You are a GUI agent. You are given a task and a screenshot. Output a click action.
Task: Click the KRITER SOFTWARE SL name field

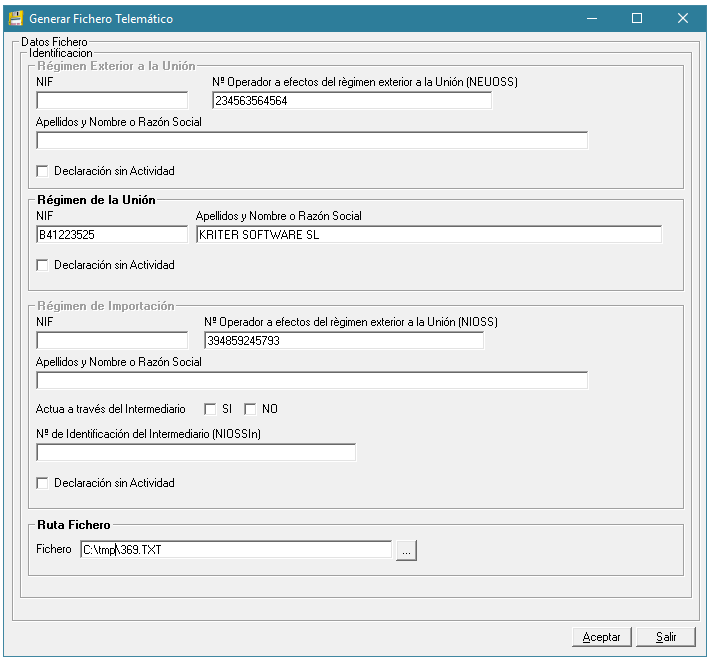[429, 235]
